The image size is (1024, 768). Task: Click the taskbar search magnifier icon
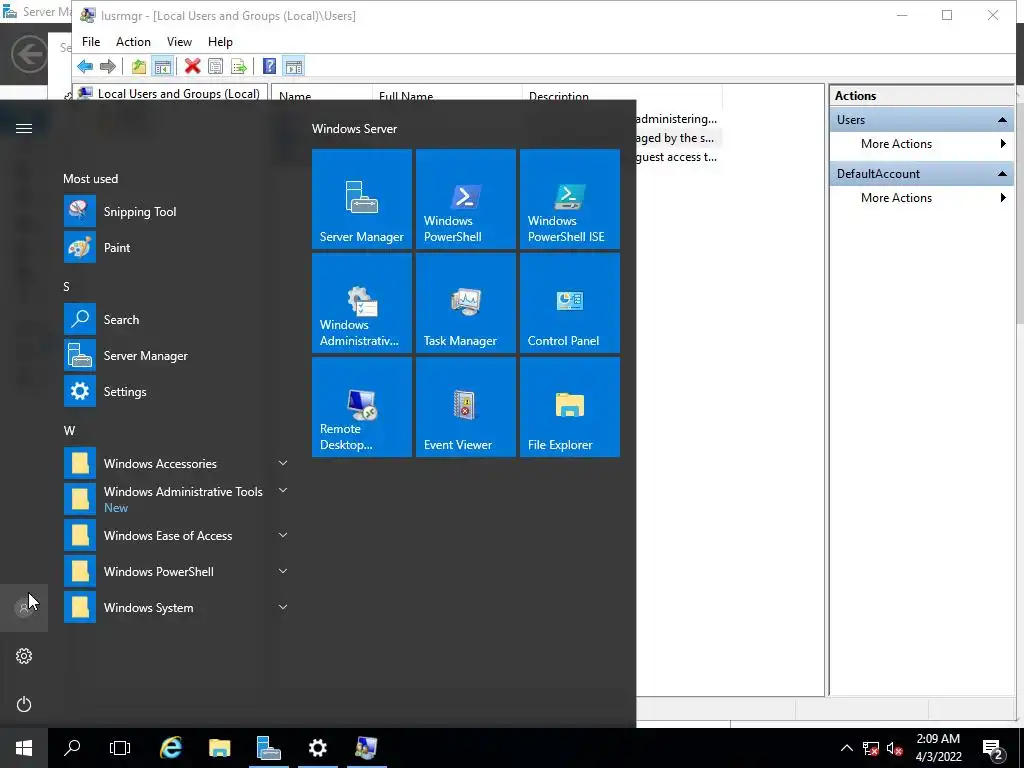(72, 748)
